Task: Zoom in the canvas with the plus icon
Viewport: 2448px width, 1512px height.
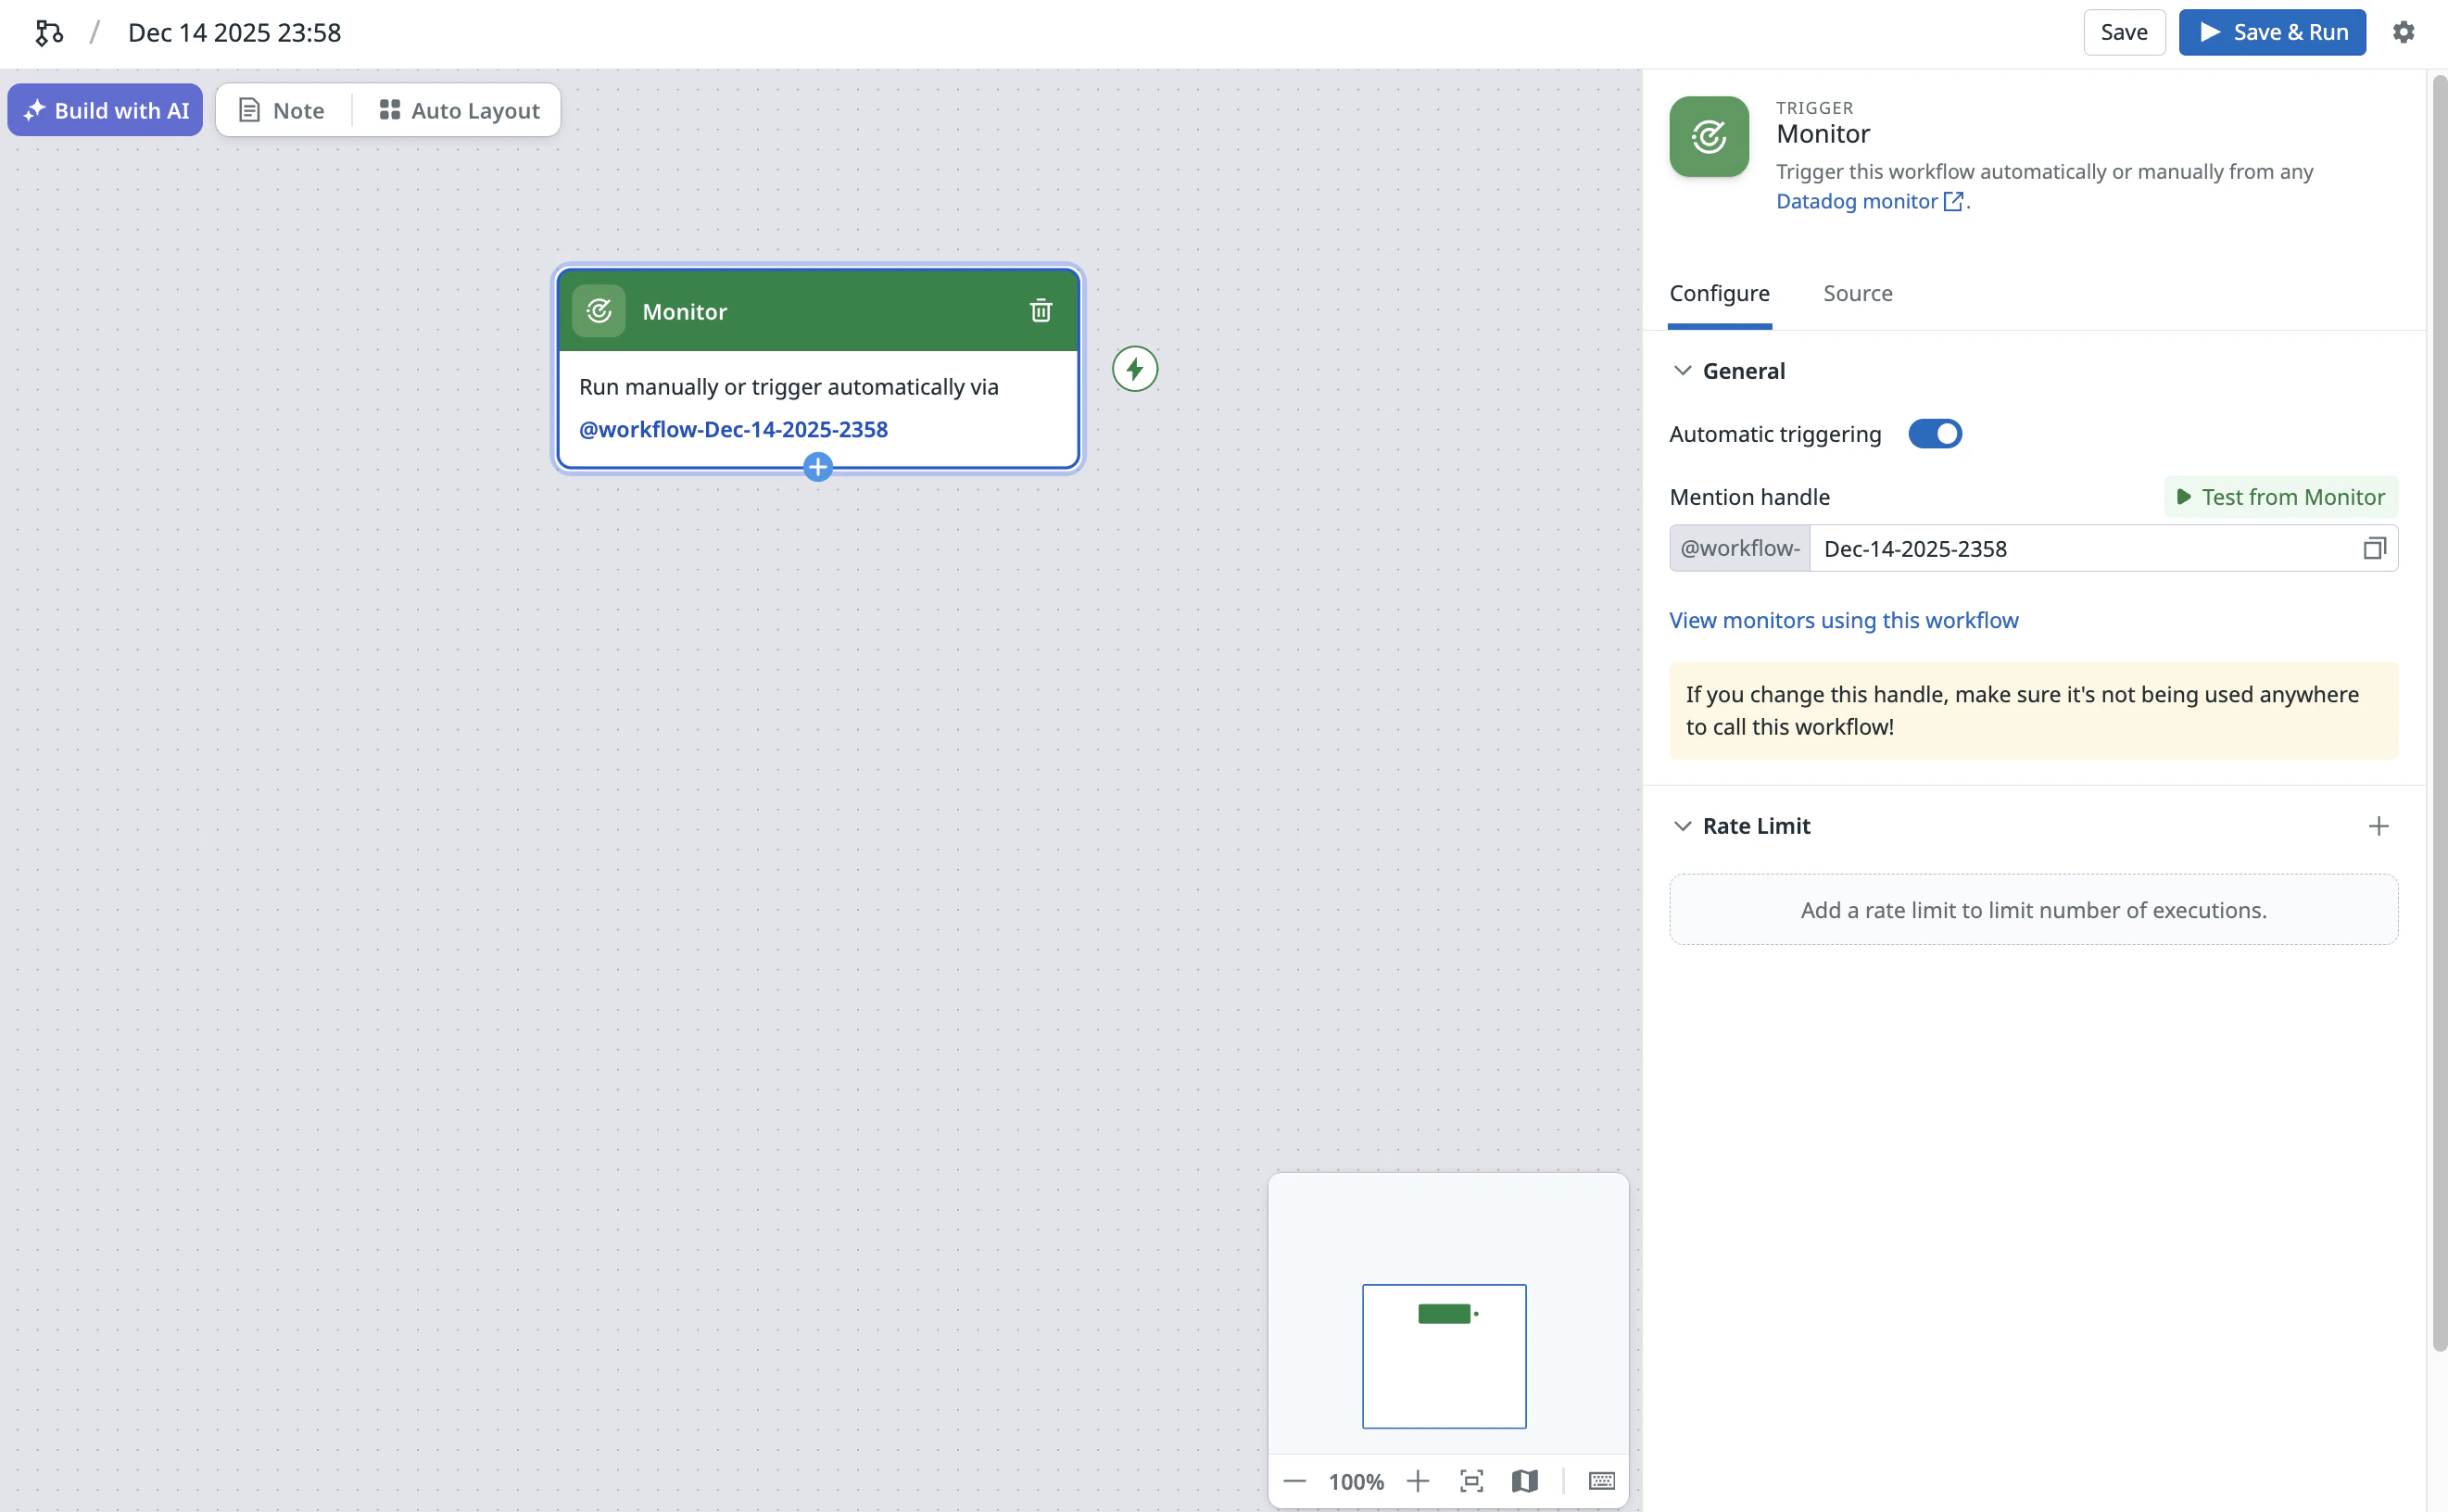Action: point(1417,1481)
